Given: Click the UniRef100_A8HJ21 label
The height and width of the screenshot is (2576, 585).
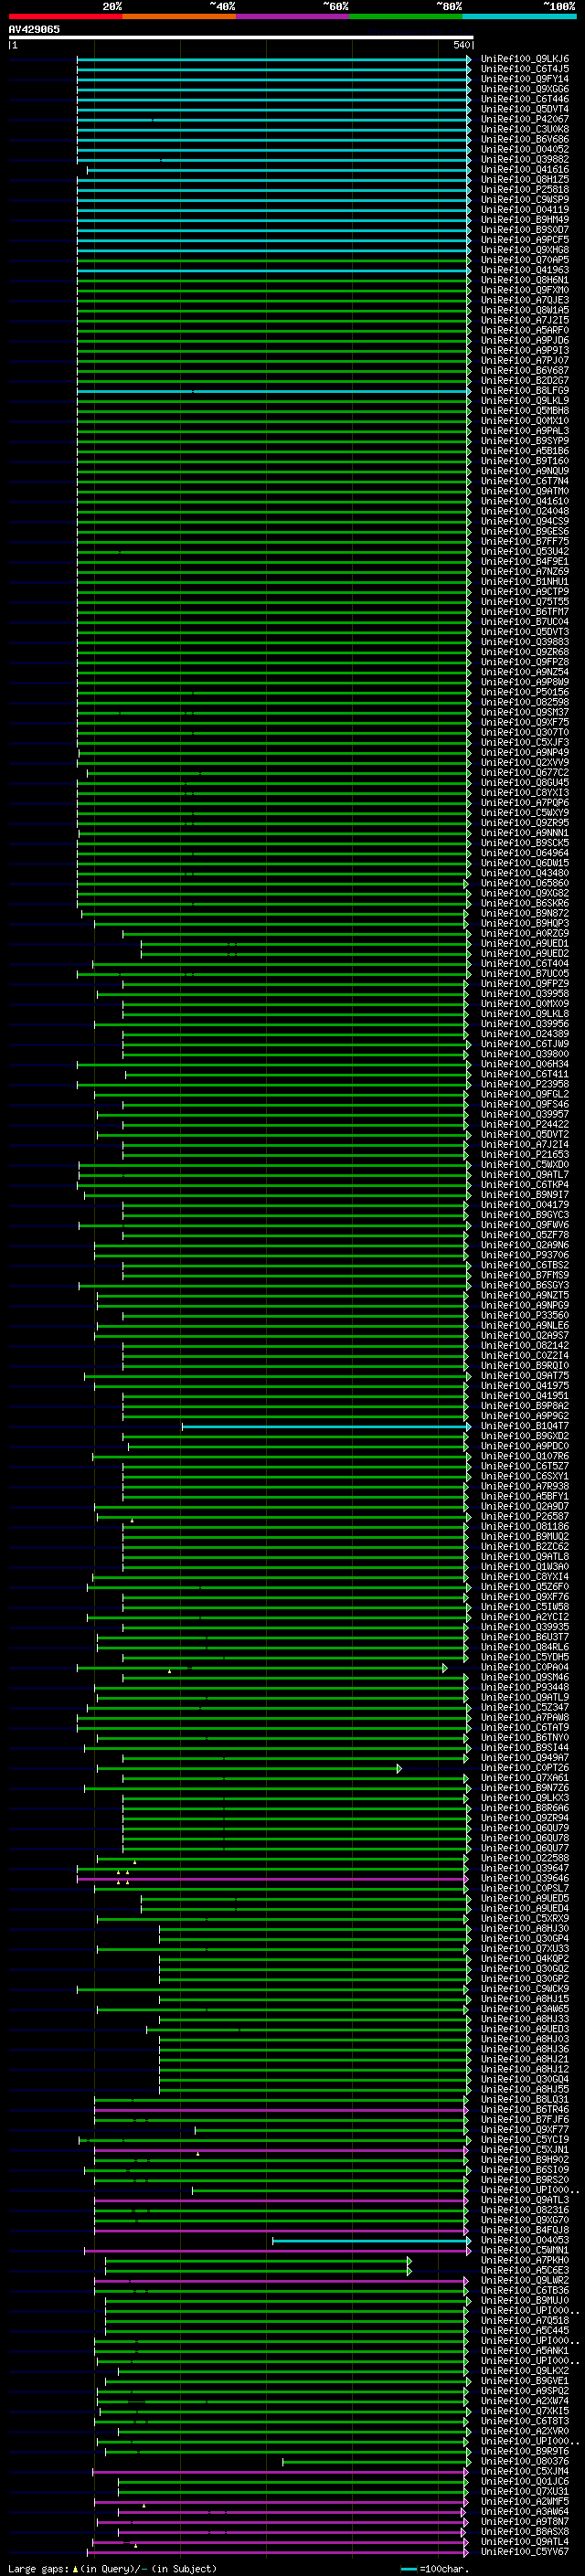Looking at the screenshot, I should click(525, 2059).
